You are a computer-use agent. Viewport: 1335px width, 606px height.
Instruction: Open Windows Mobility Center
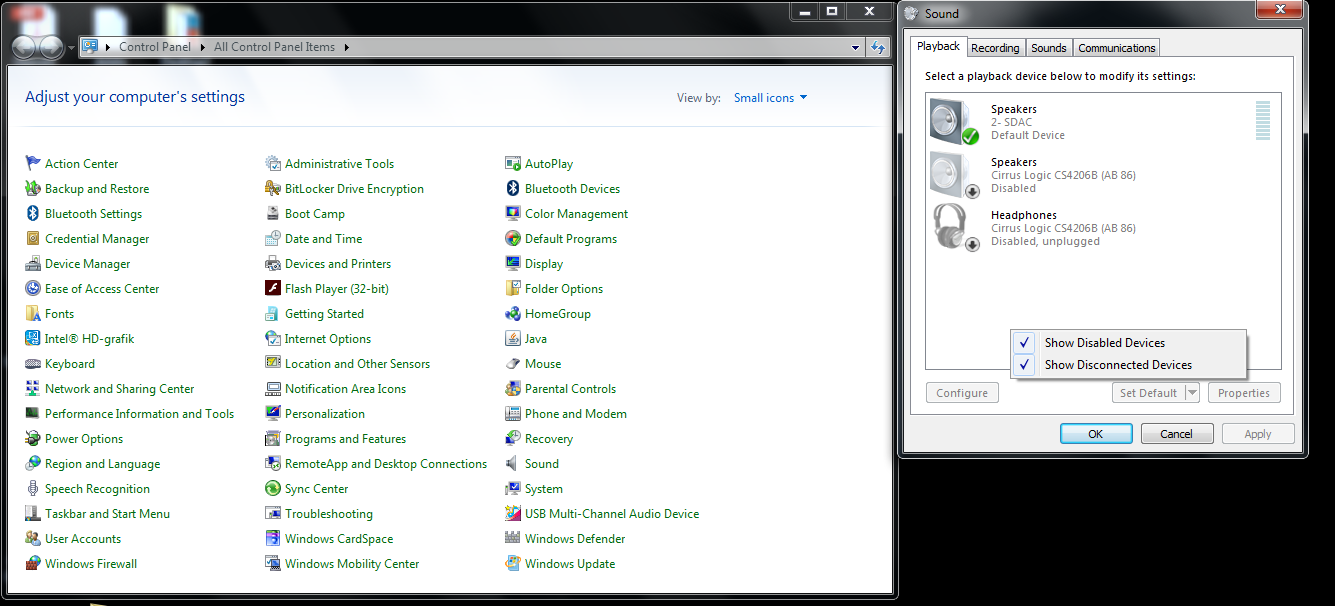click(x=352, y=564)
